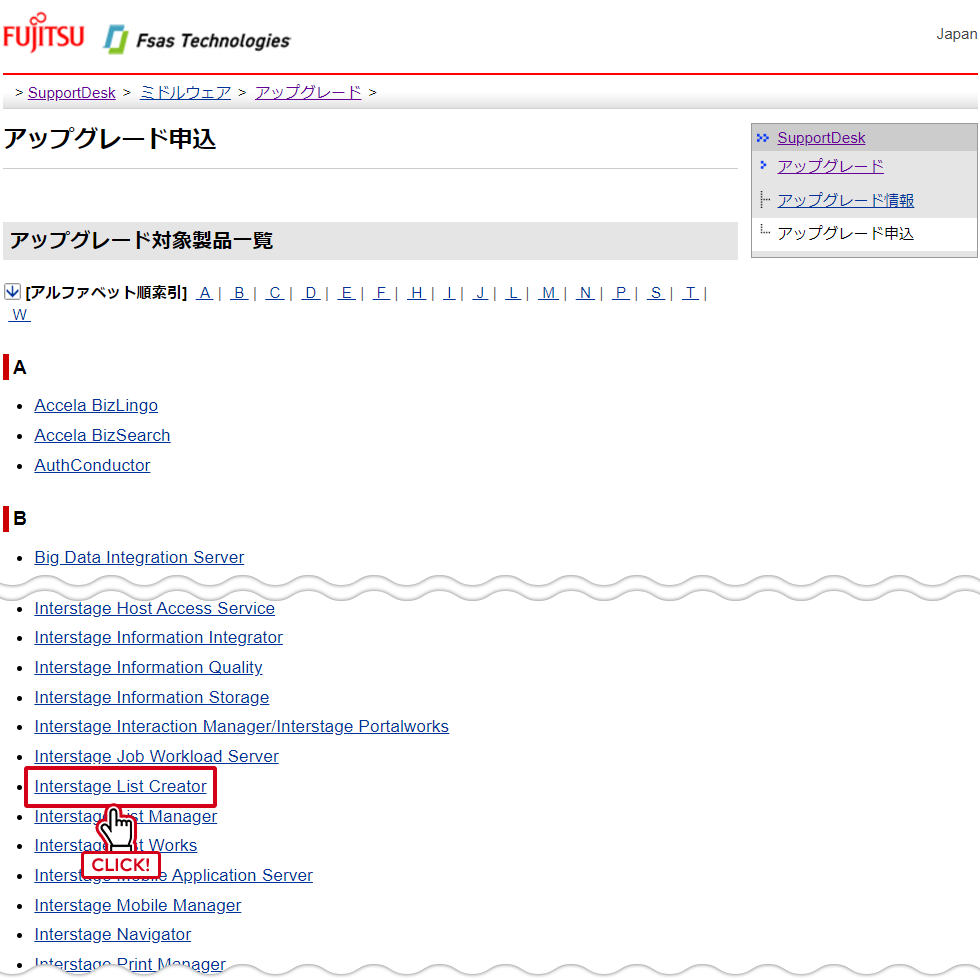Open Interstage Interaction Manager/Interstage Portalworks
The width and height of the screenshot is (980, 980).
(242, 727)
